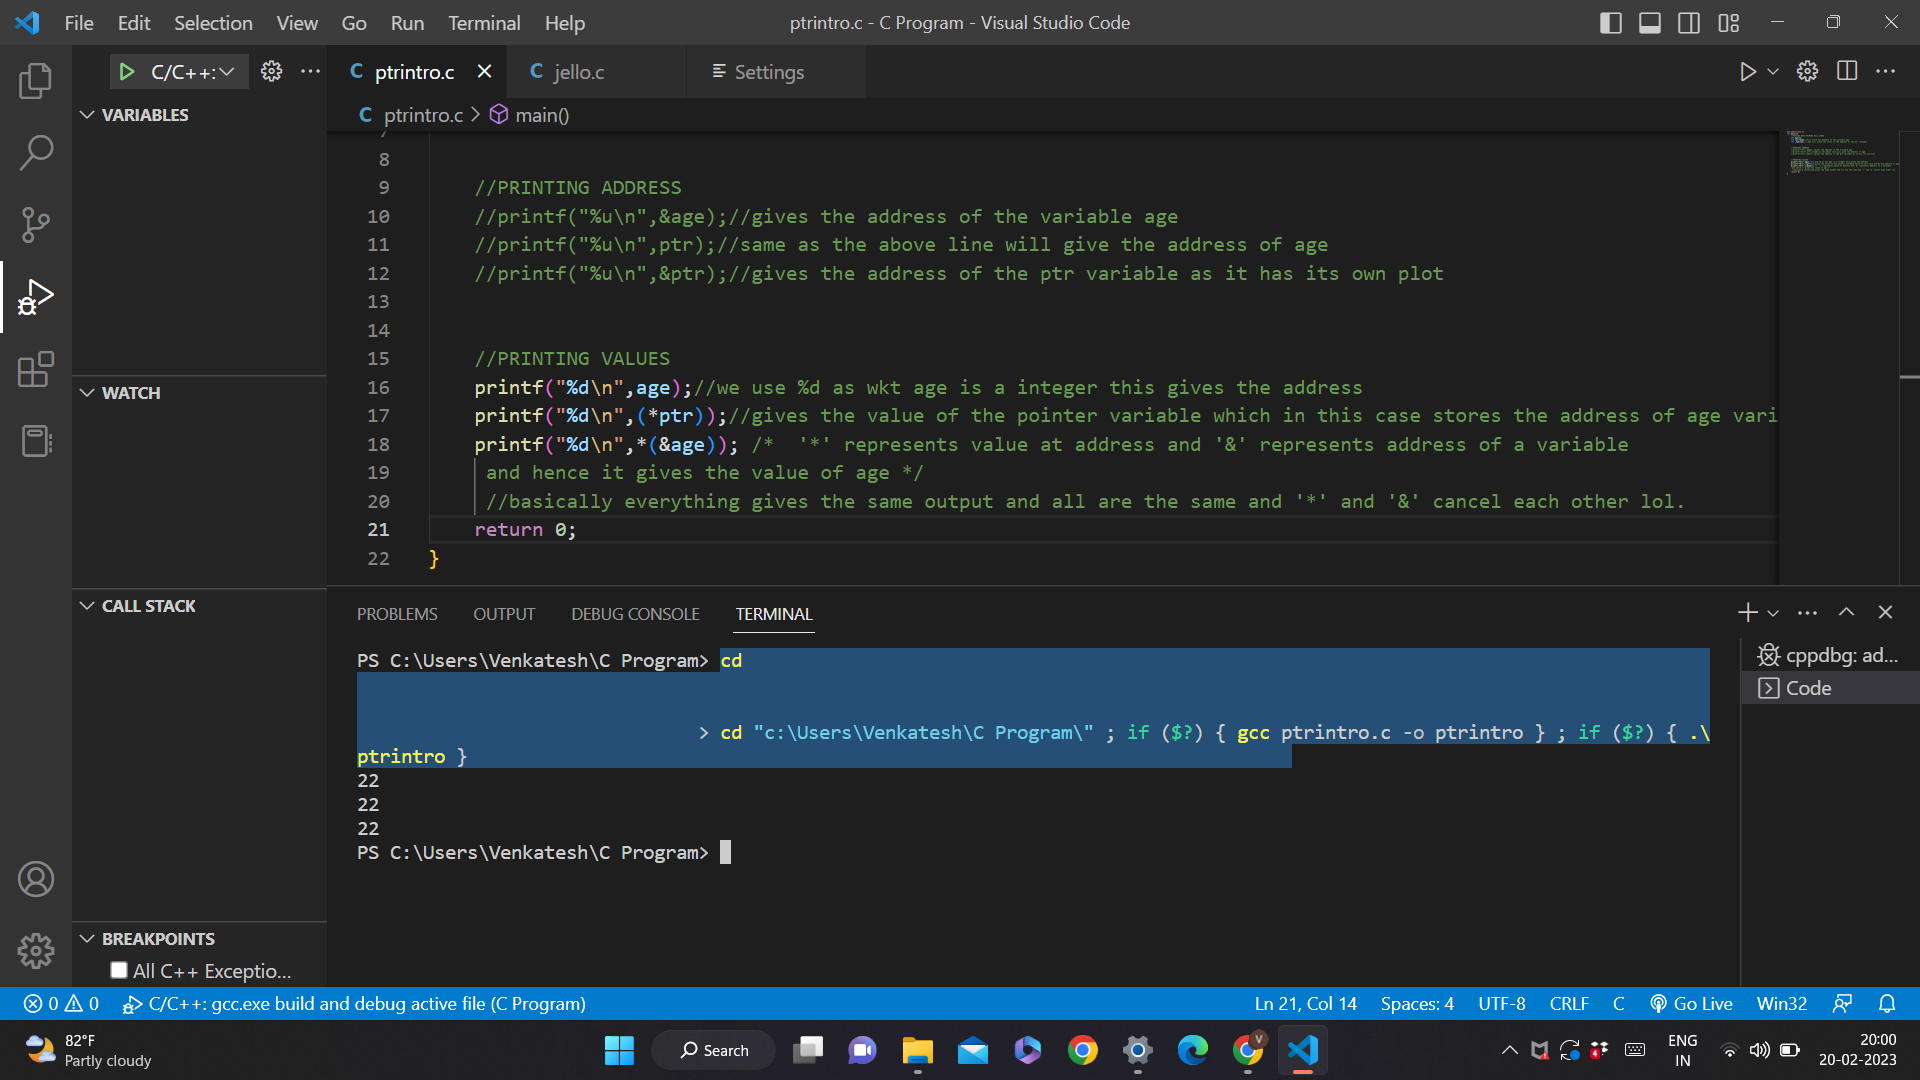The height and width of the screenshot is (1080, 1920).
Task: Open notifications via the bell icon
Action: [x=1889, y=1003]
